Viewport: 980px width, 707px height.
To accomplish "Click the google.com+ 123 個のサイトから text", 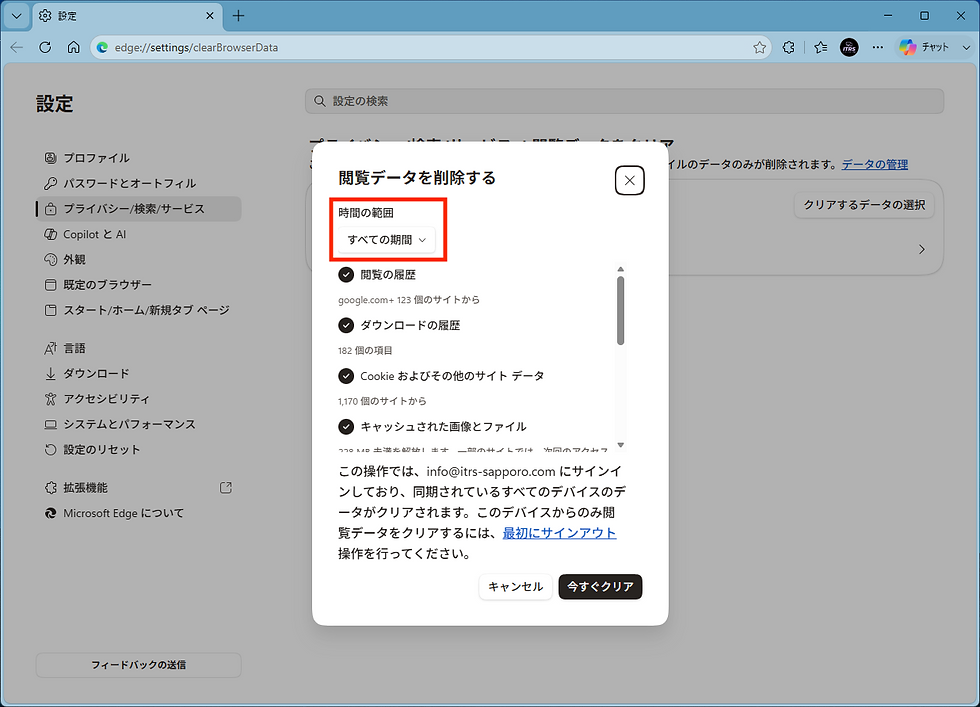I will (409, 300).
